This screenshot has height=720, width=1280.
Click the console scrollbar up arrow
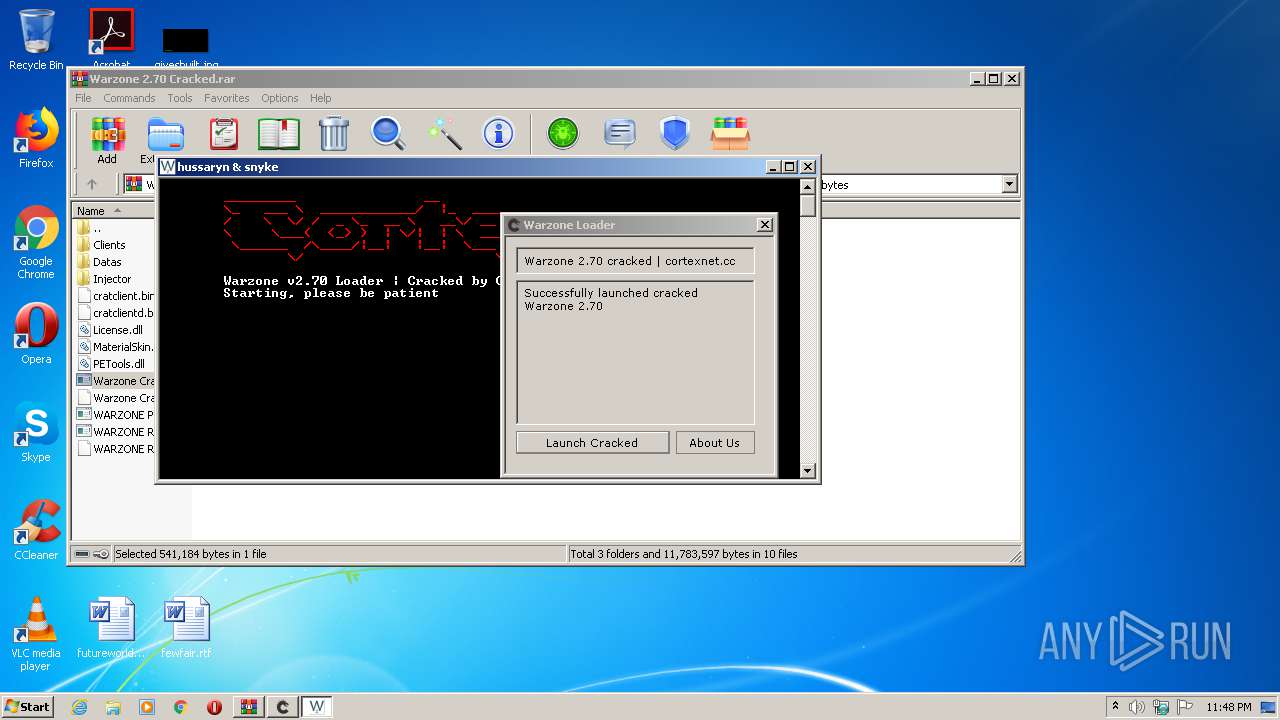[808, 187]
